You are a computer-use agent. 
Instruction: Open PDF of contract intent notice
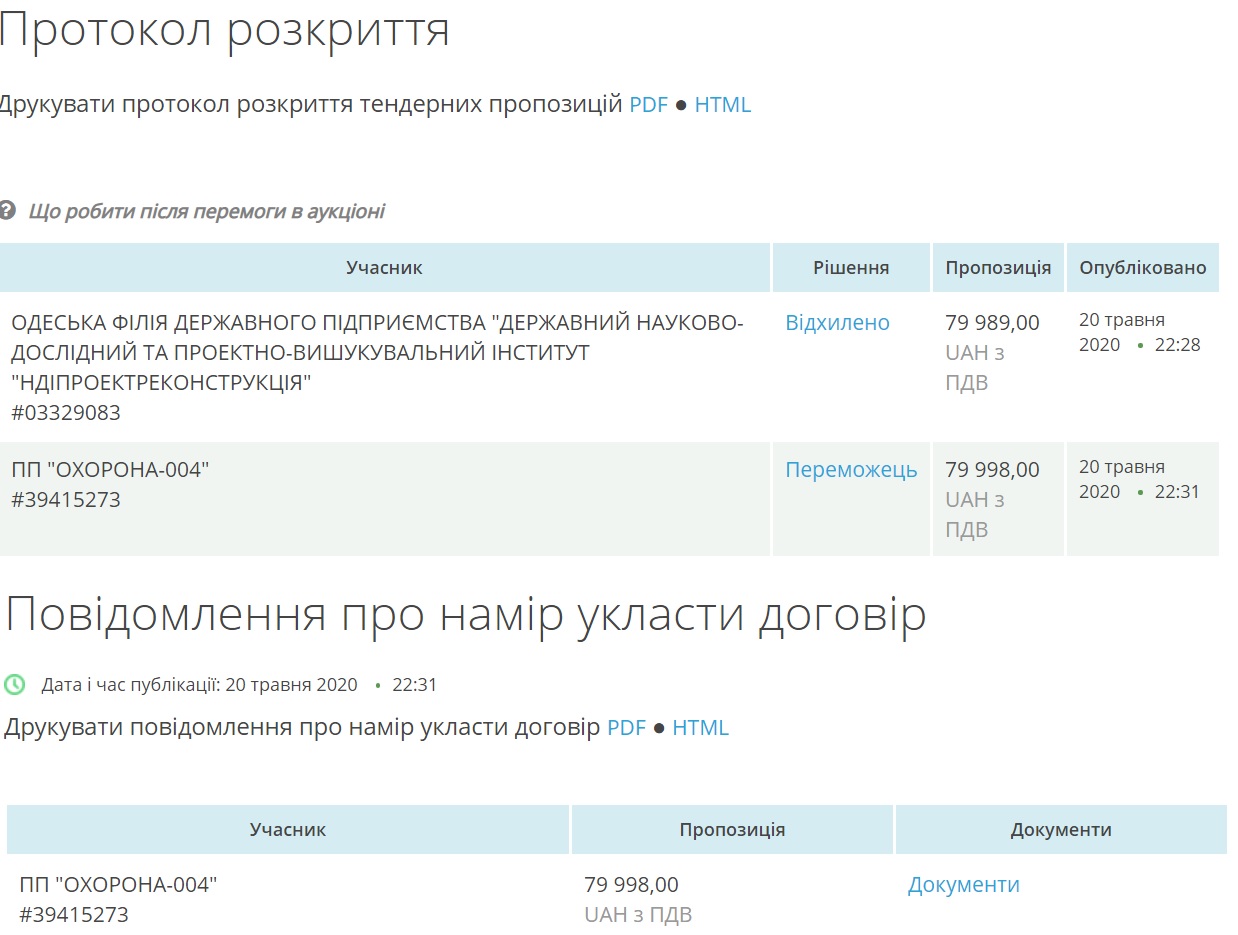[626, 728]
